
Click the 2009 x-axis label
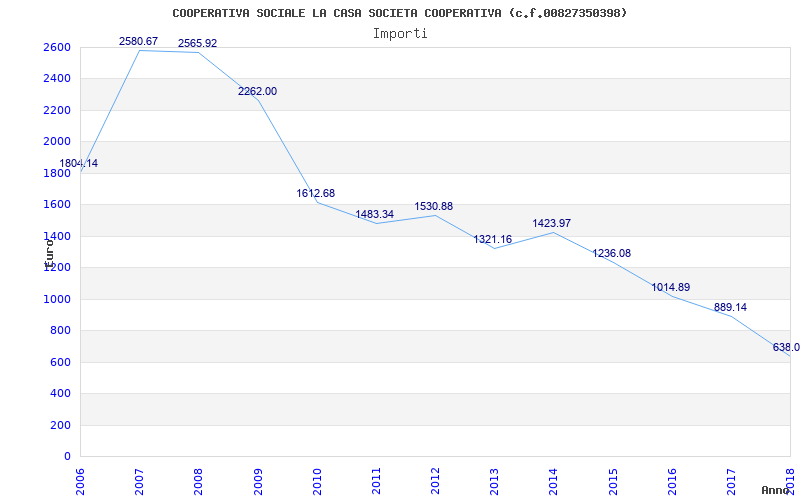pos(258,481)
